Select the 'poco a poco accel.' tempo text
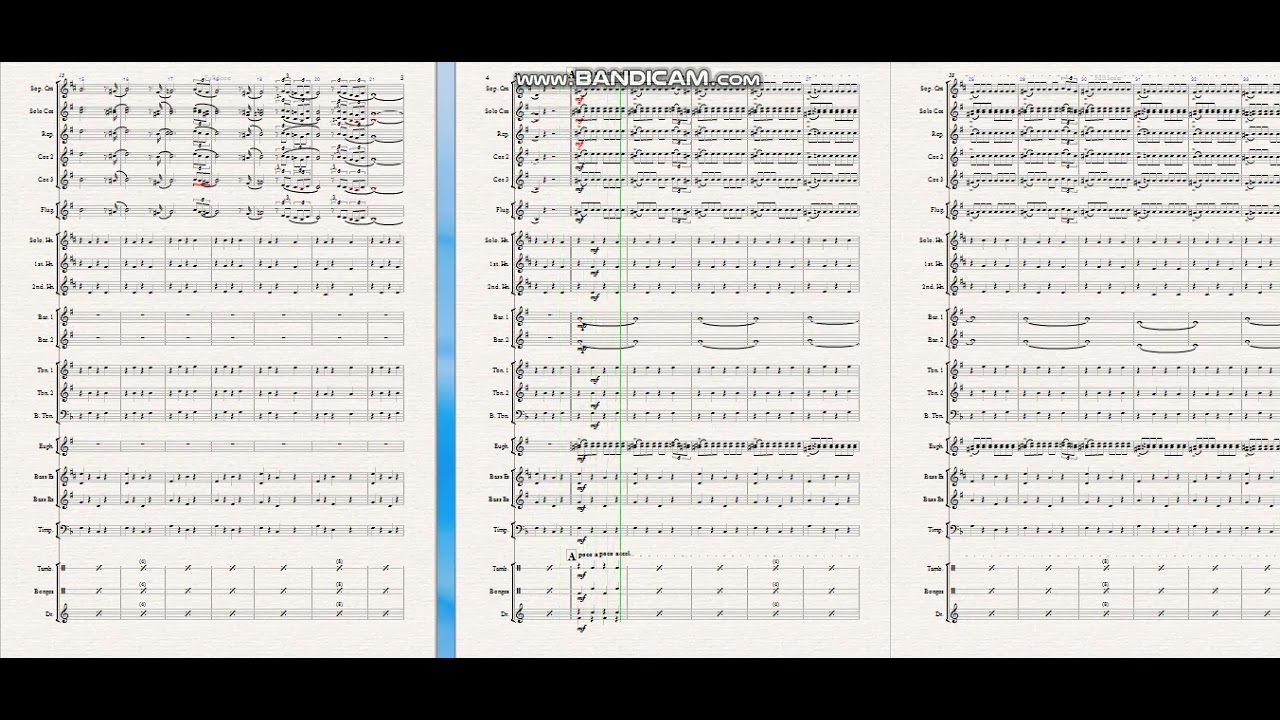The height and width of the screenshot is (720, 1280). [x=605, y=554]
